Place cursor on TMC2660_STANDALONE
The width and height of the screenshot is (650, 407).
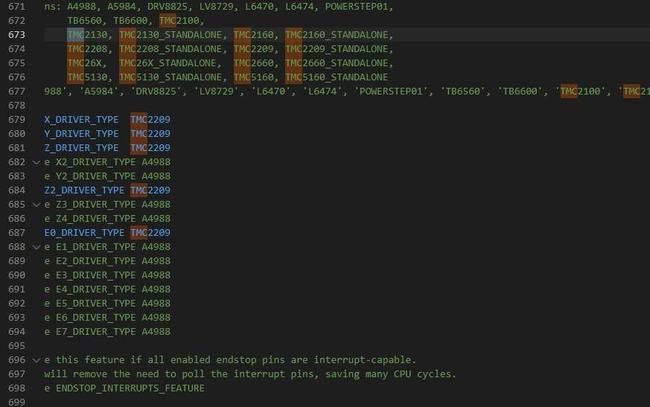336,62
